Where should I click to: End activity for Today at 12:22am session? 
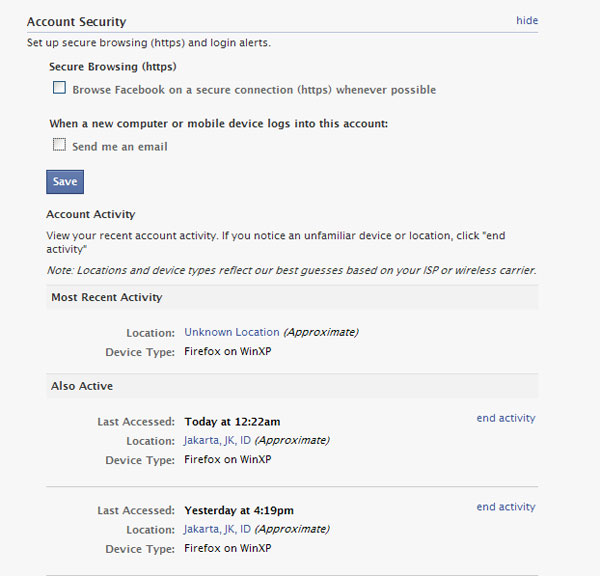pyautogui.click(x=505, y=418)
